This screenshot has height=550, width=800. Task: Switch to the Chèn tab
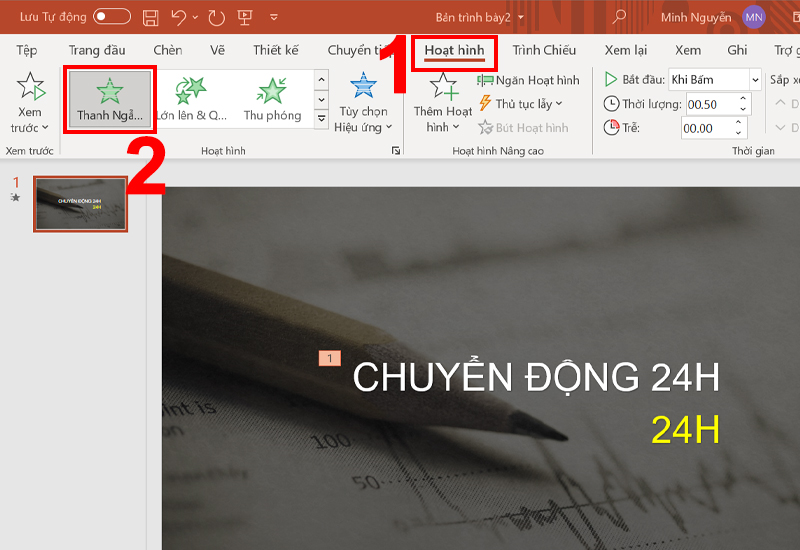pyautogui.click(x=168, y=50)
